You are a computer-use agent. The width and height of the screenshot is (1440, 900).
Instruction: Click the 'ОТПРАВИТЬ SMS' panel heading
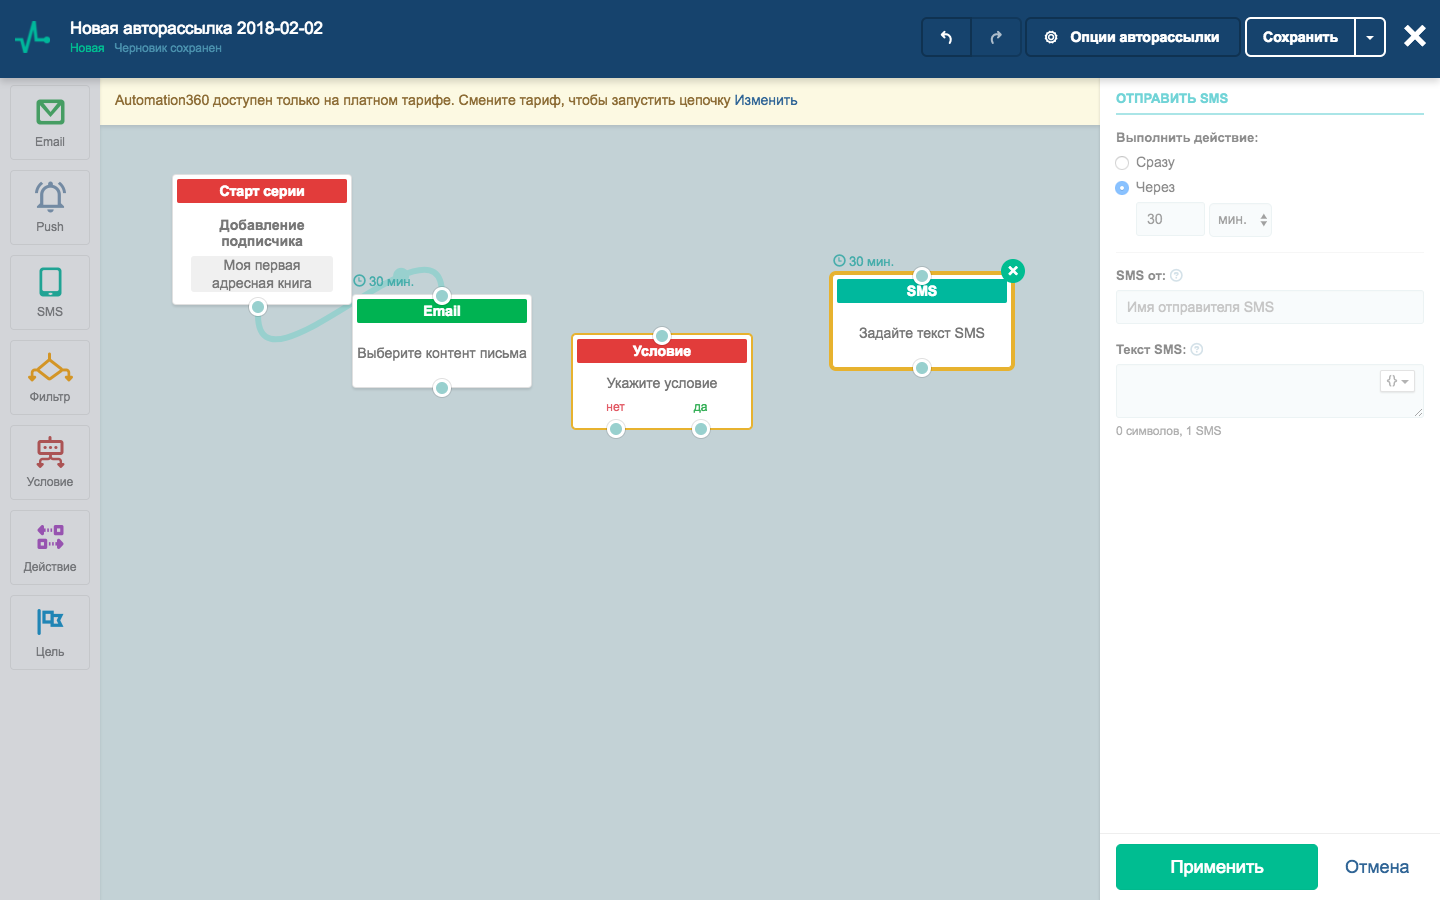coord(1172,98)
